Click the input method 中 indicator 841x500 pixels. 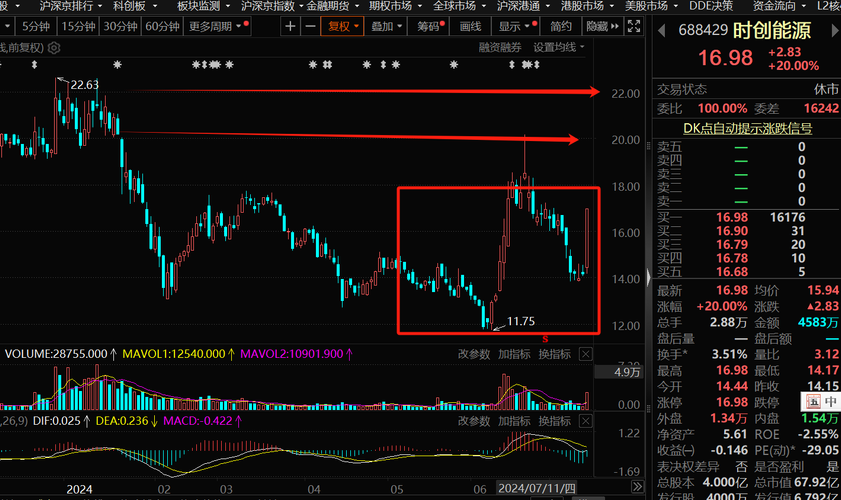(830, 401)
